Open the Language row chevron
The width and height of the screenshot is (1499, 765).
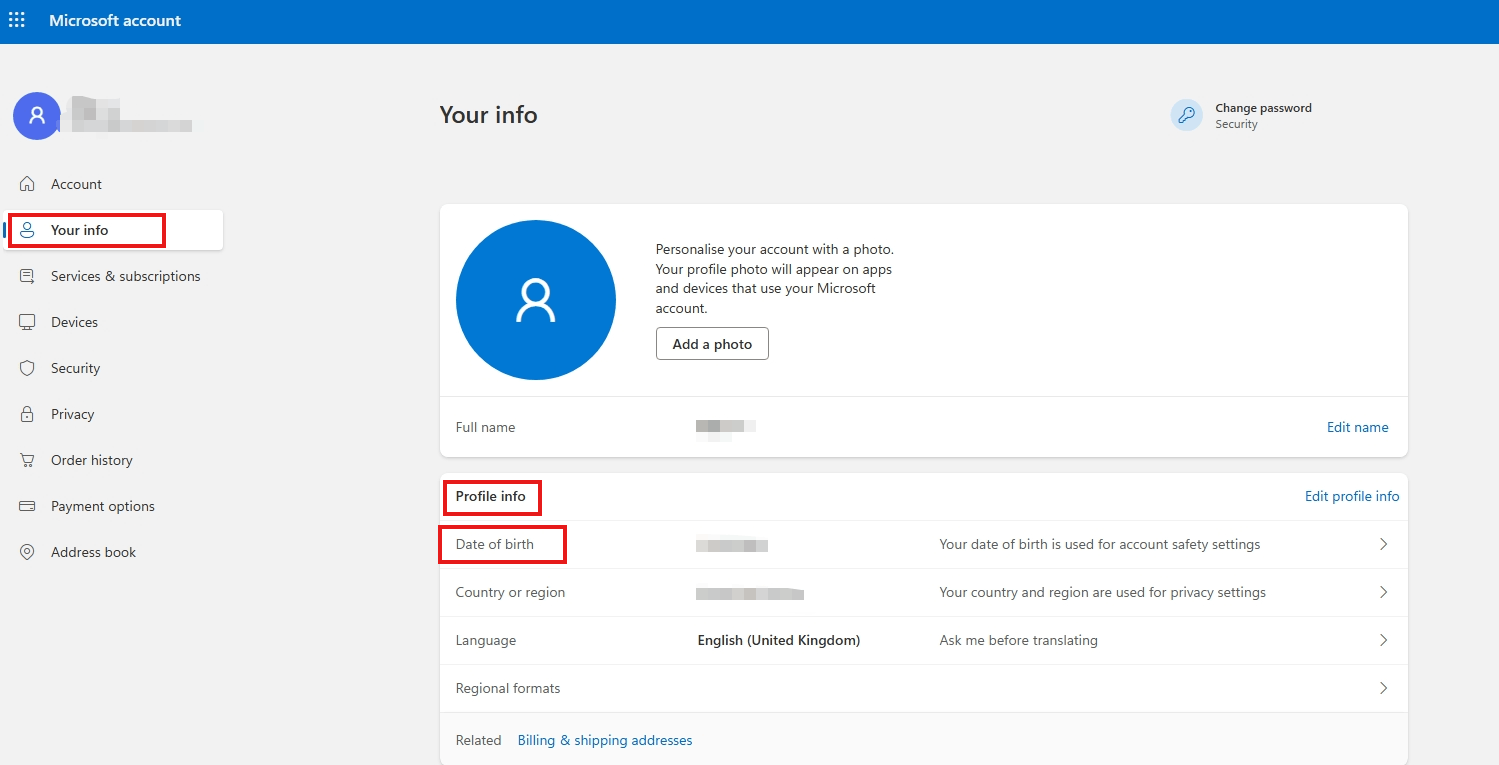(x=1384, y=640)
